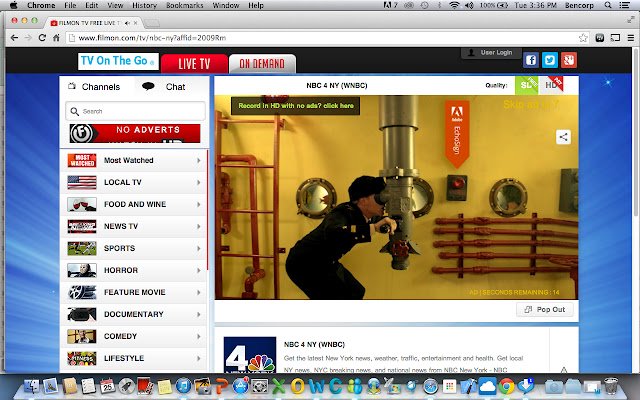Click Record in HD with no ads link
This screenshot has height=400, width=640.
click(296, 106)
